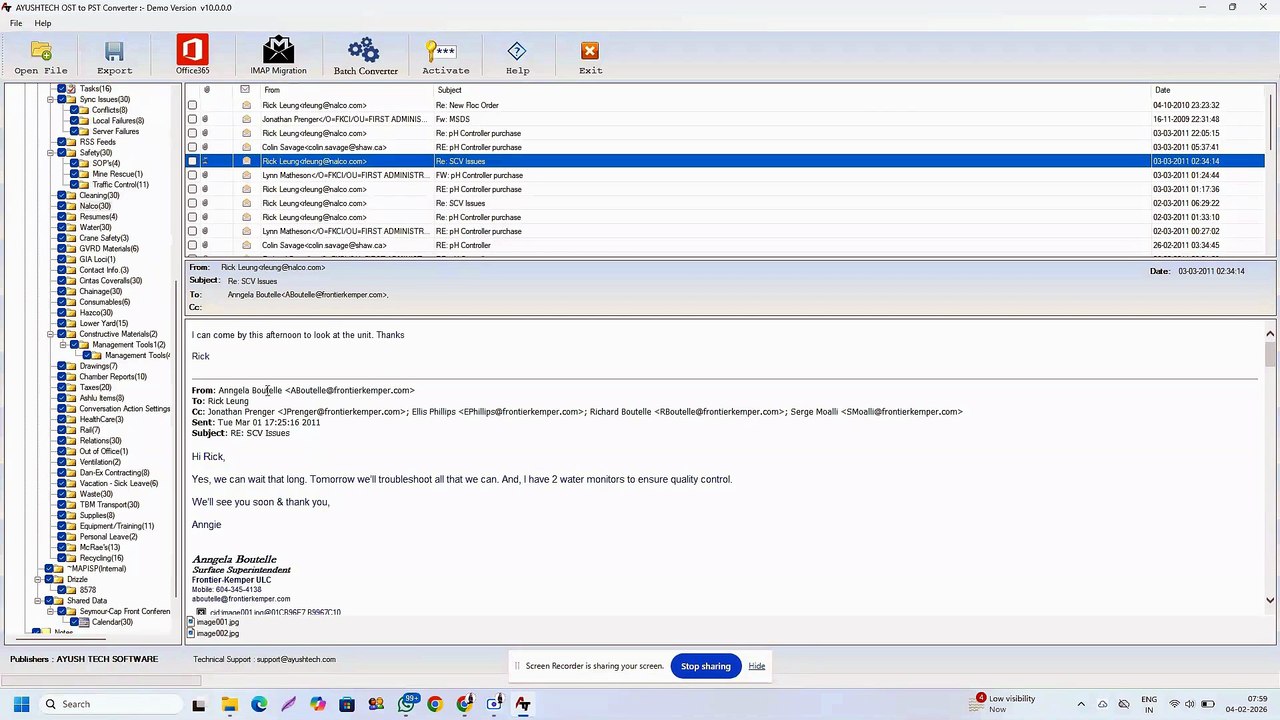
Task: Open the File menu
Action: [x=16, y=23]
